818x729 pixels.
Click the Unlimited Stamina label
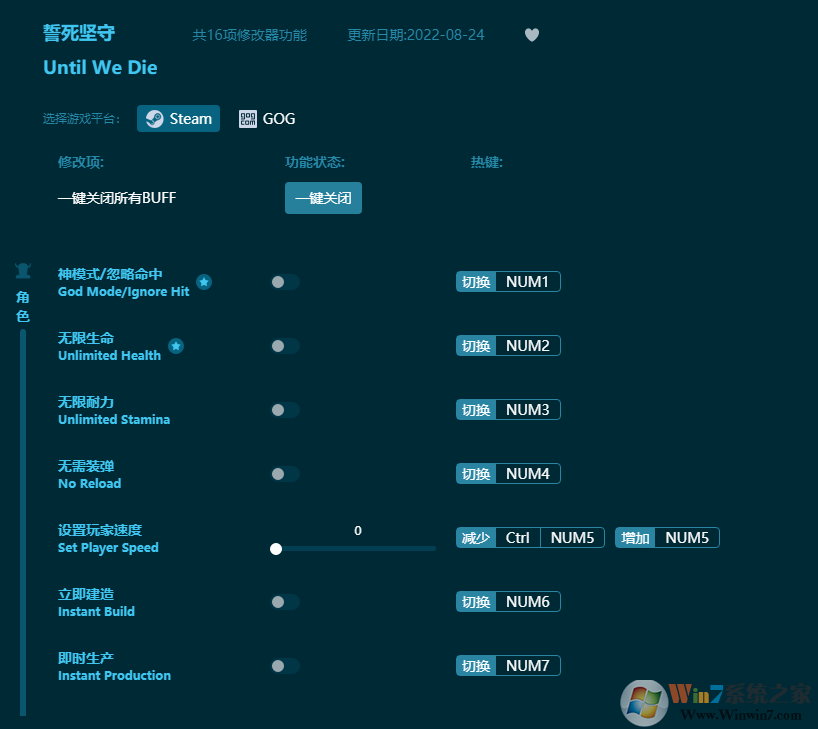[x=114, y=420]
